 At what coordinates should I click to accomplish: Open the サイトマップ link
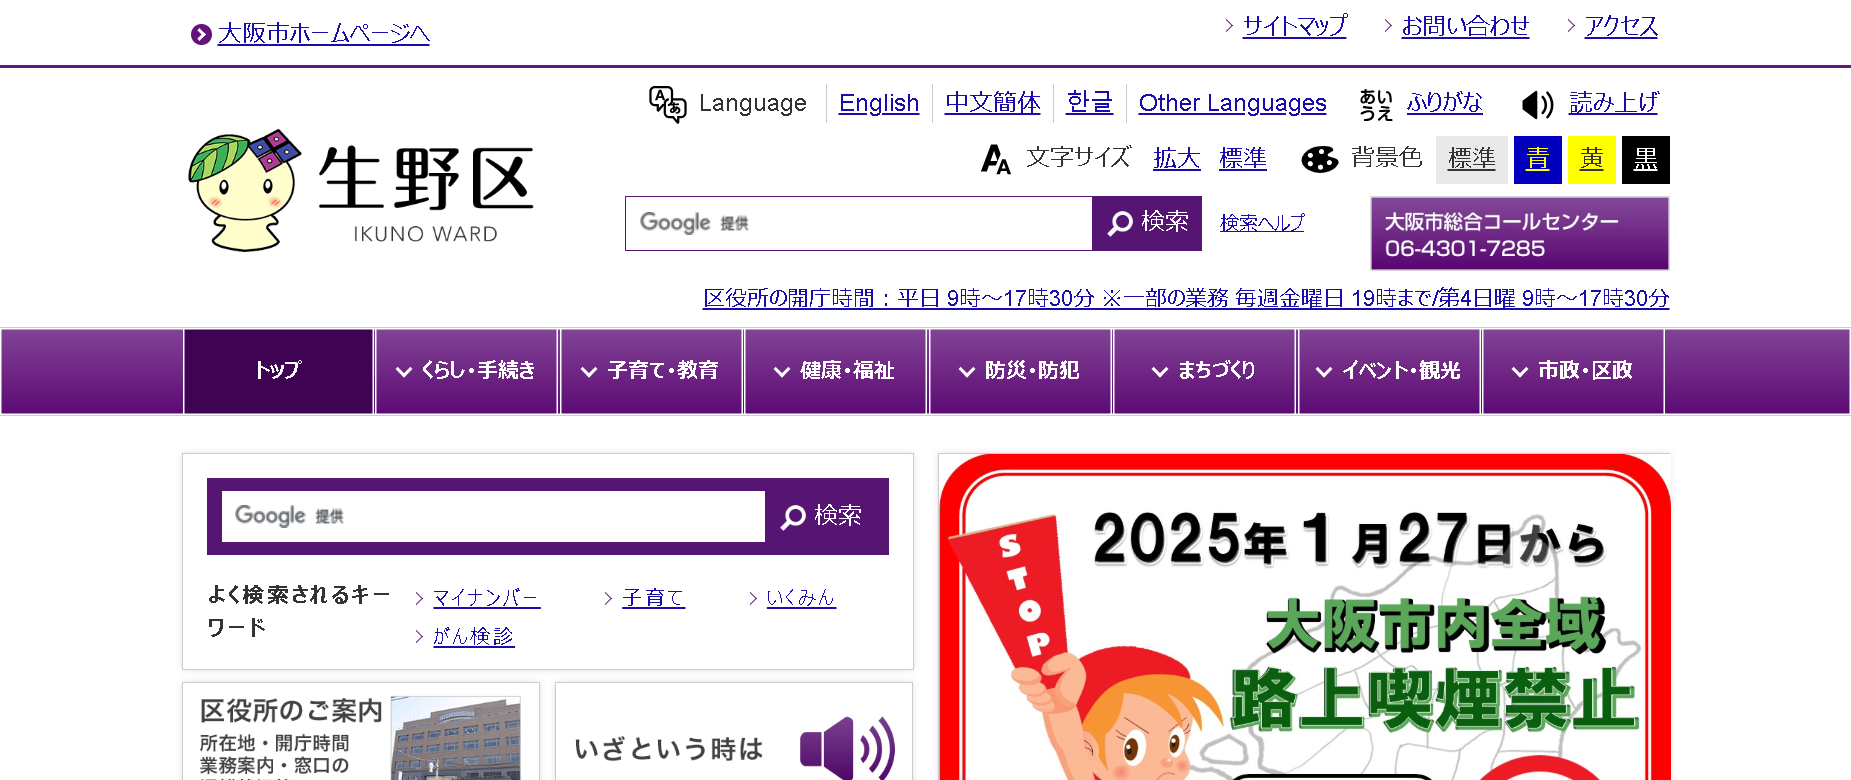[1295, 26]
